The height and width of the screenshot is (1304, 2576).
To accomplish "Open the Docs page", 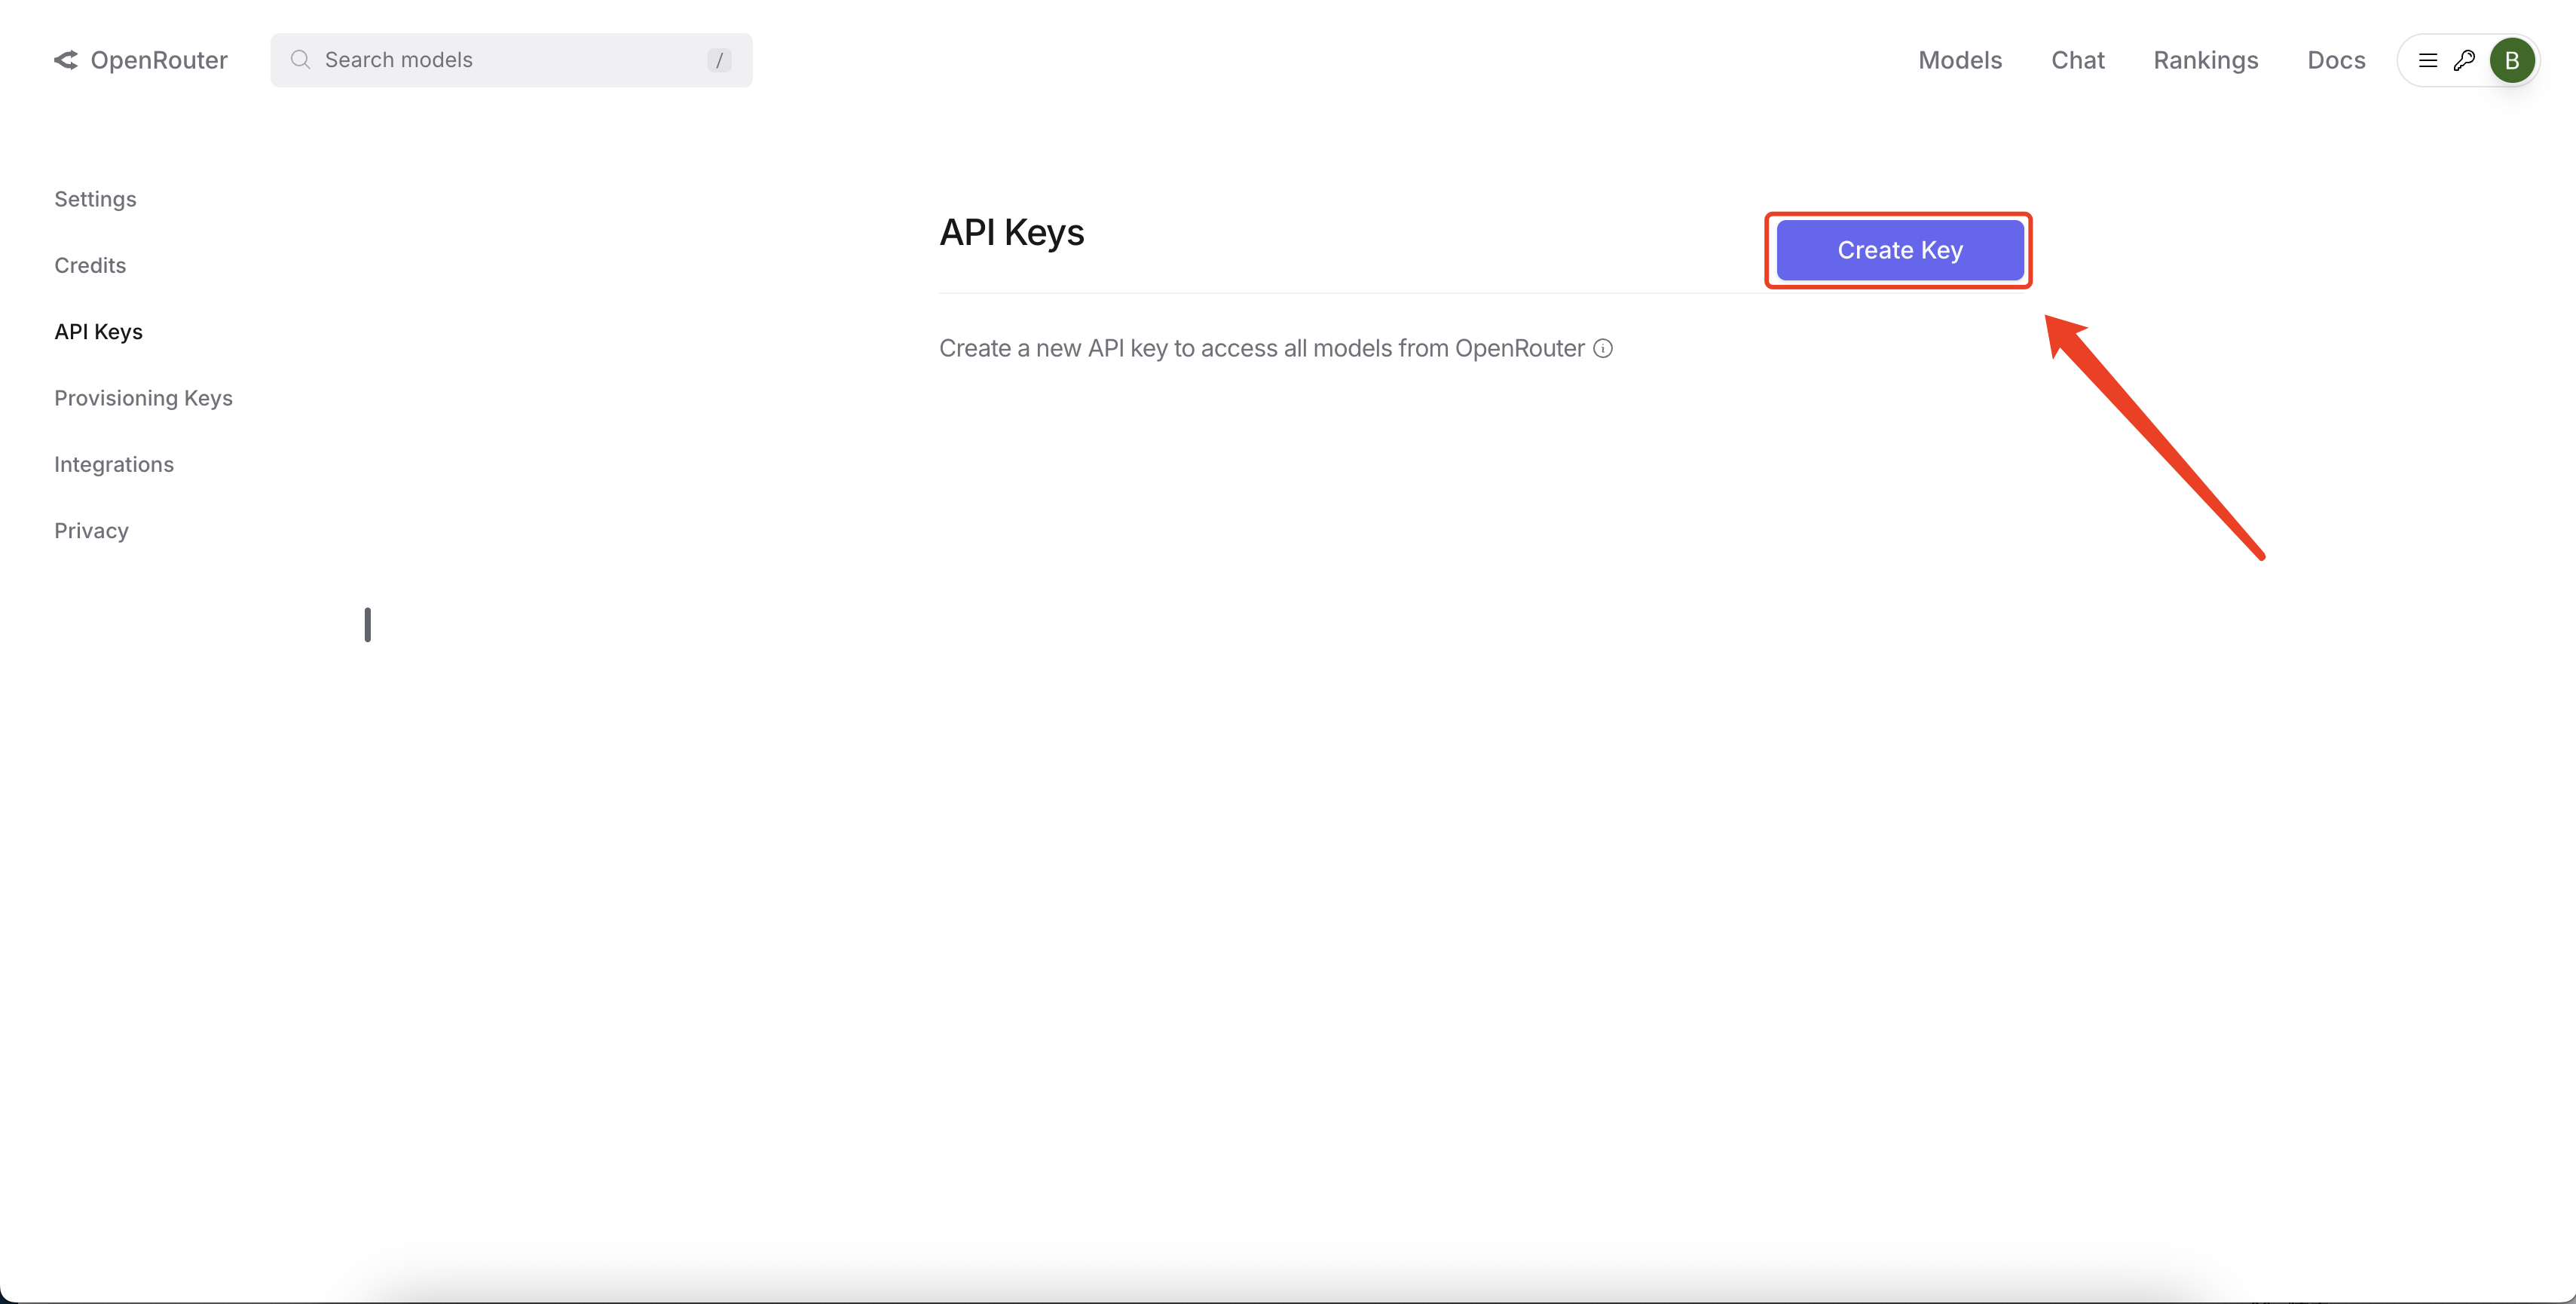I will tap(2335, 60).
